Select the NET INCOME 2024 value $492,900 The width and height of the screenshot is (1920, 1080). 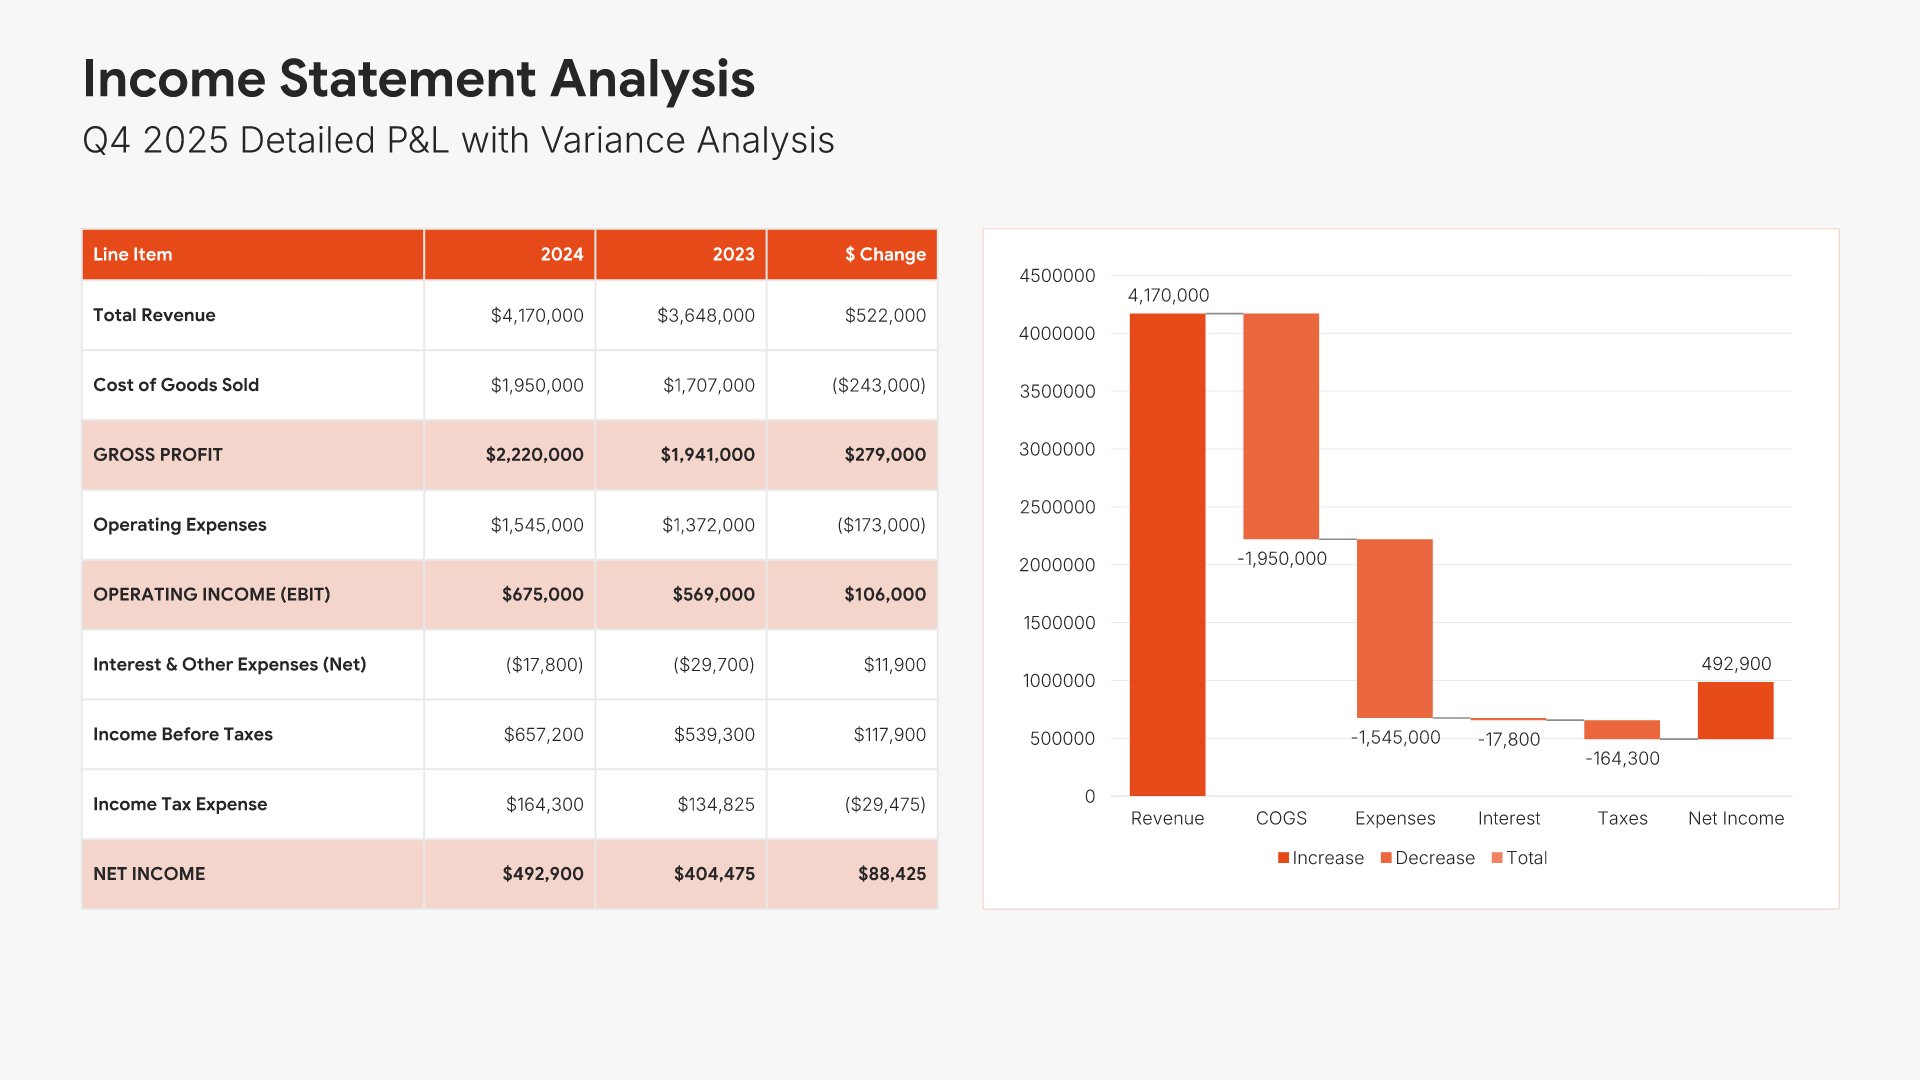point(542,873)
